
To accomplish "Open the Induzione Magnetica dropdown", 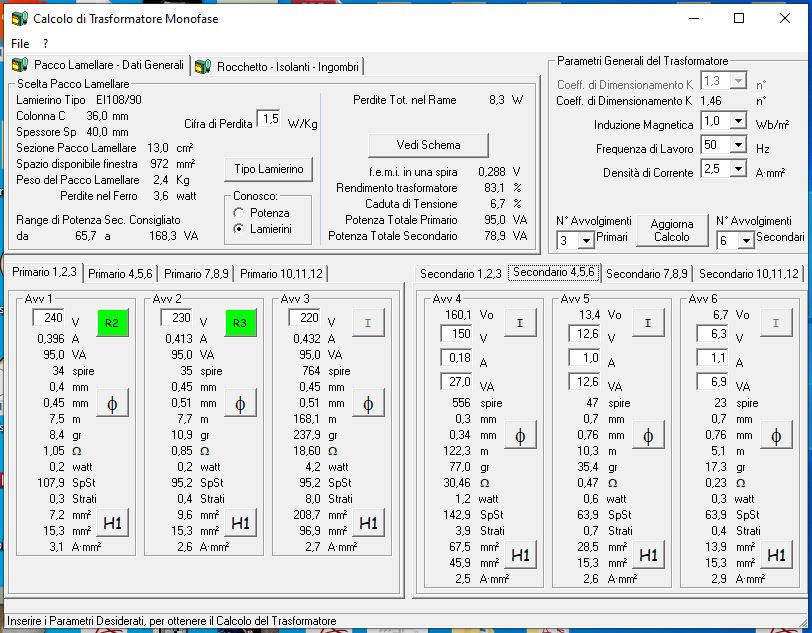I will click(738, 121).
